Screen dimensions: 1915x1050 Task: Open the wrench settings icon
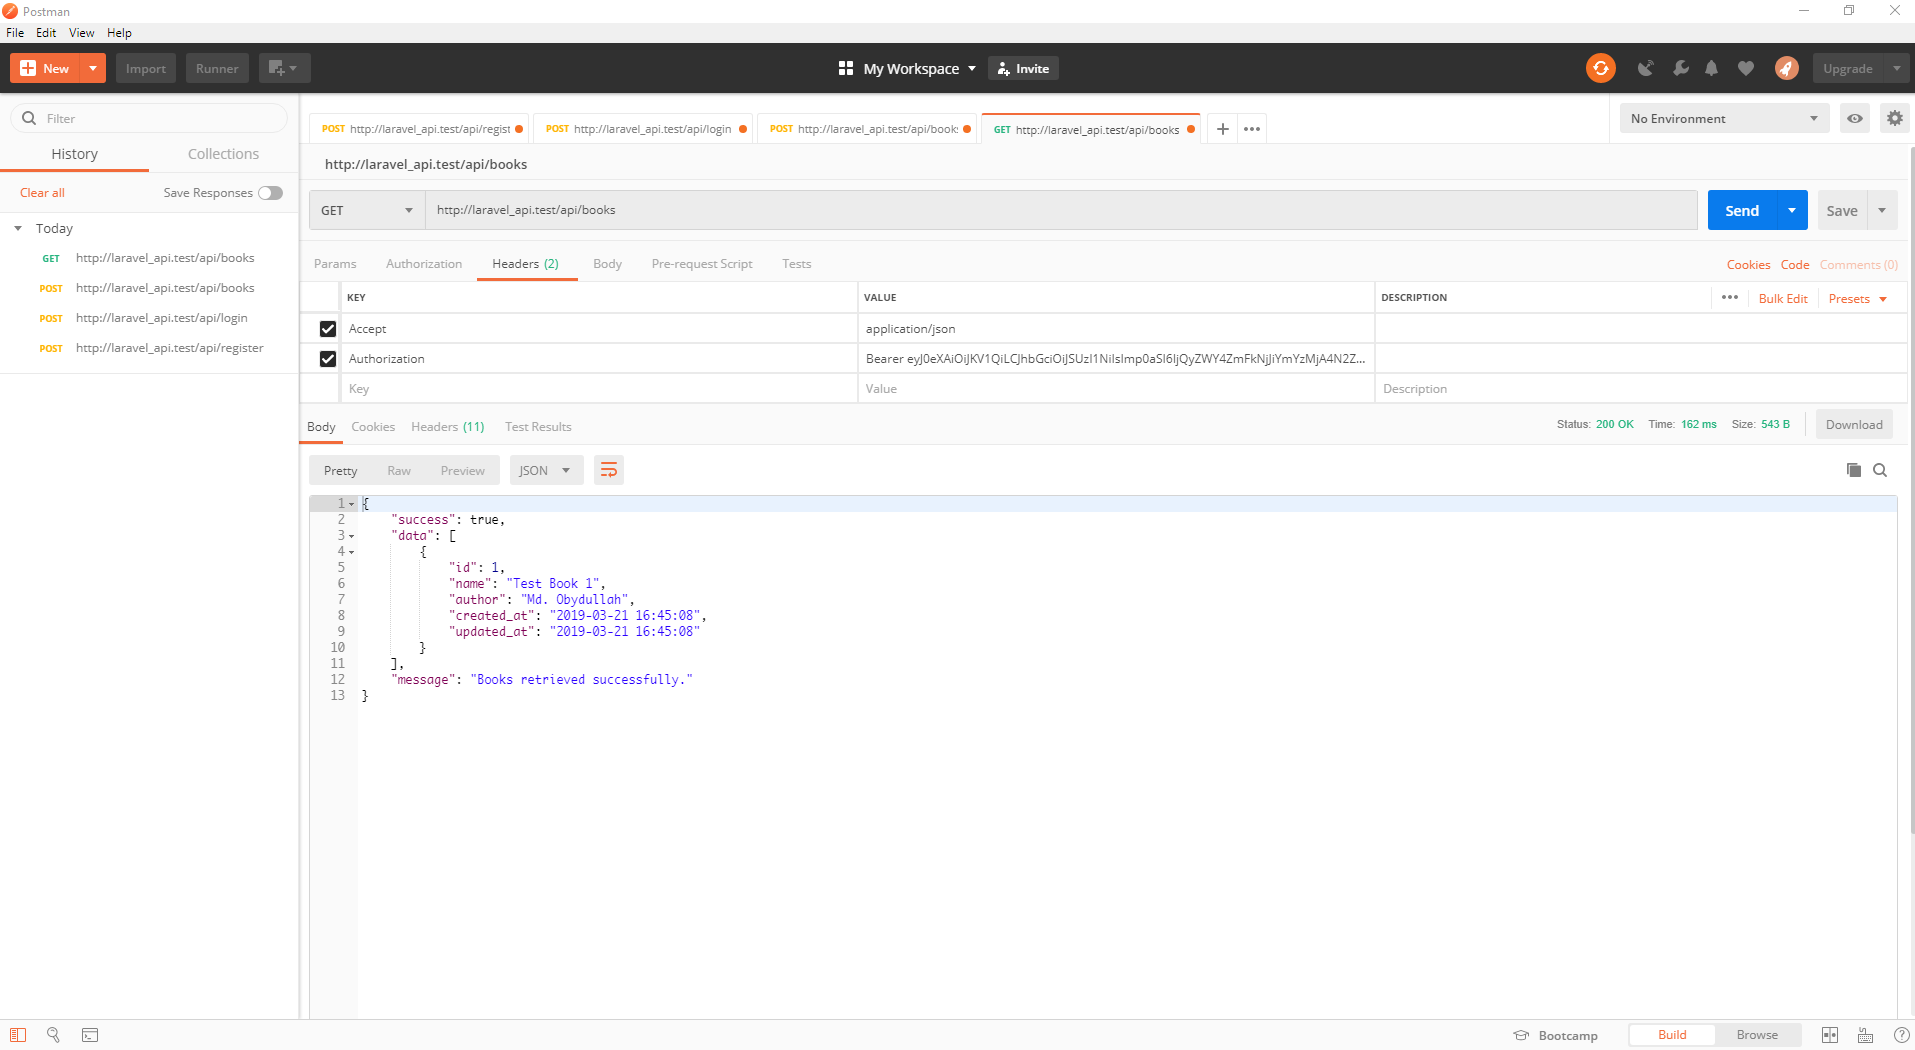pos(1680,68)
